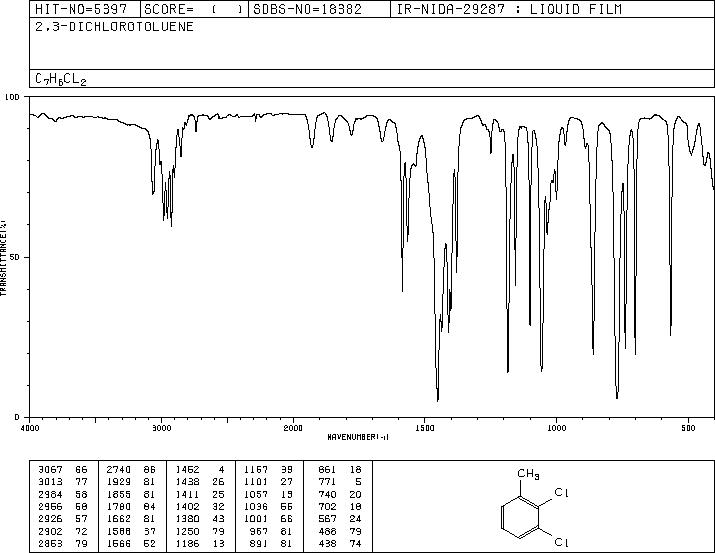This screenshot has width=715, height=553.
Task: Click the 2740 wavenumber table cell
Action: [x=119, y=470]
